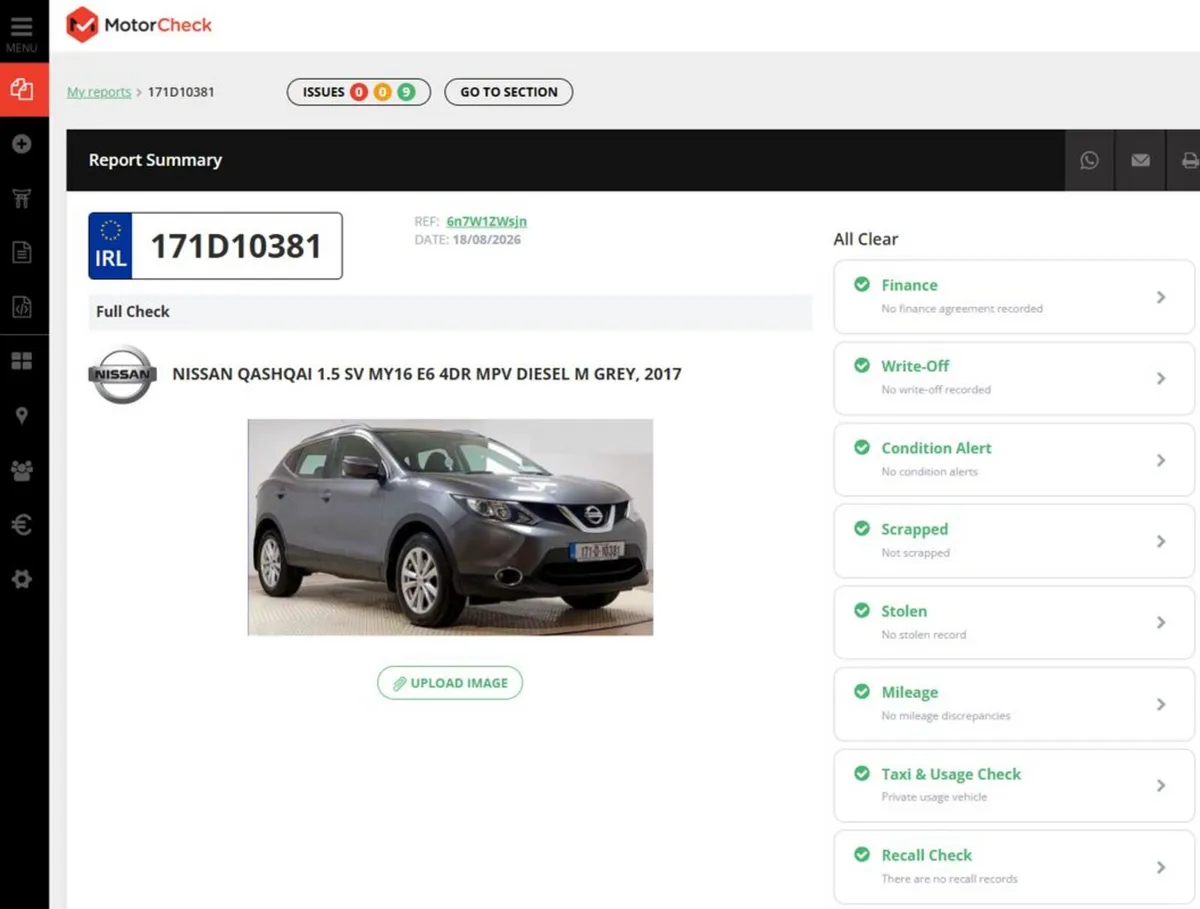This screenshot has height=909, width=1200.
Task: Click the green issues count badge
Action: coord(406,92)
